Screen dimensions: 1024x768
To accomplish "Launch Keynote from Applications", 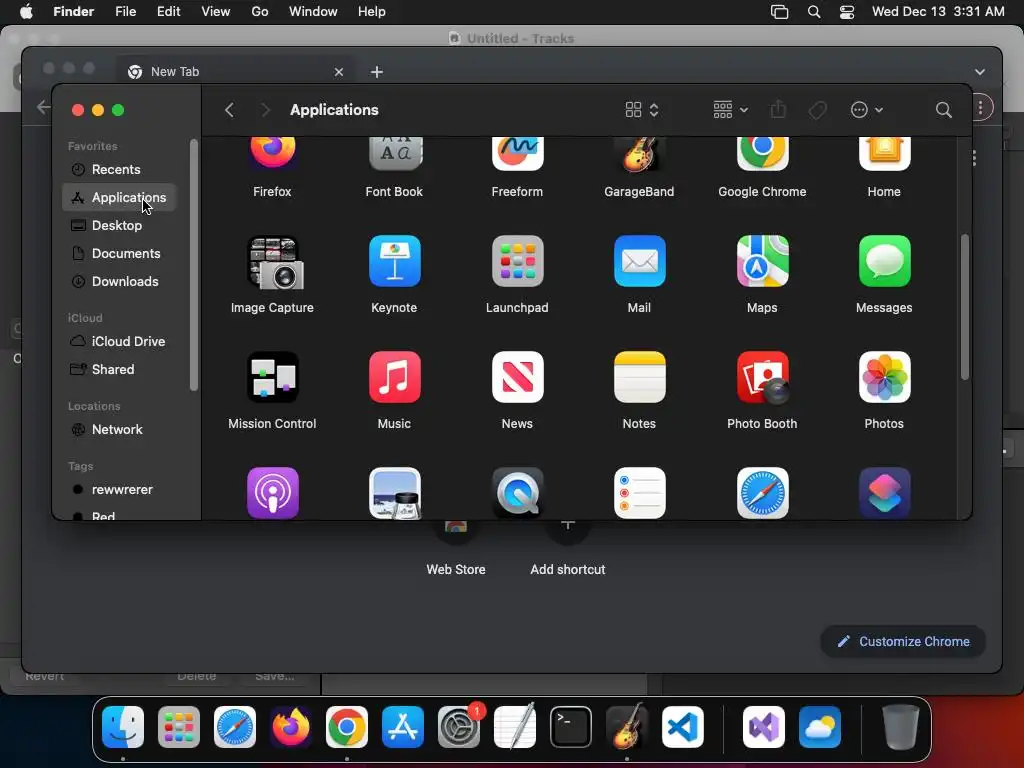I will tap(394, 261).
